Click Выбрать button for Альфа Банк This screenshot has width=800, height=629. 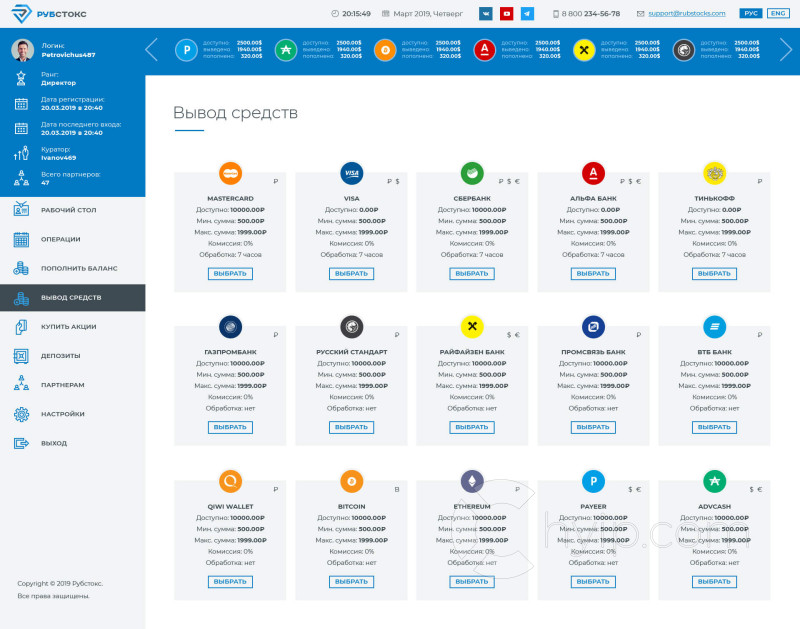pos(593,273)
